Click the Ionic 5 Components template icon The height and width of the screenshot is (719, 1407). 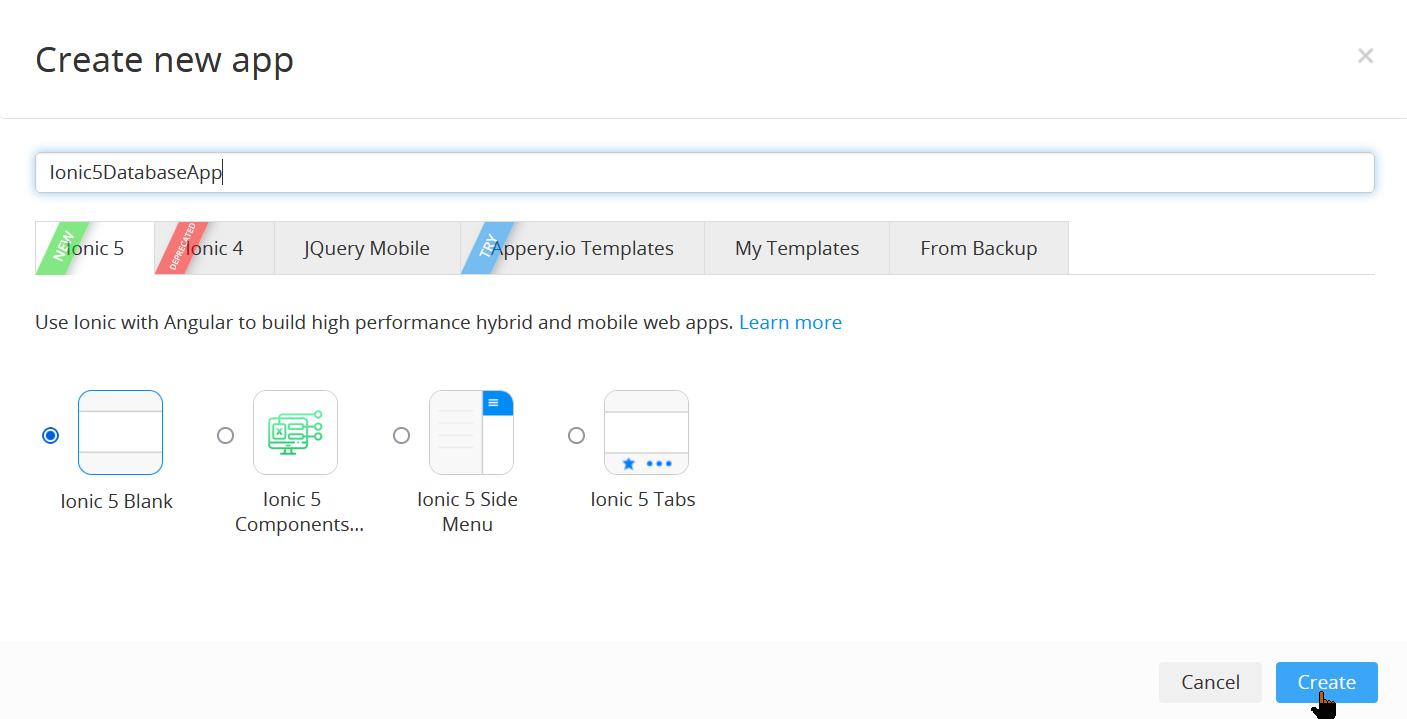click(295, 432)
